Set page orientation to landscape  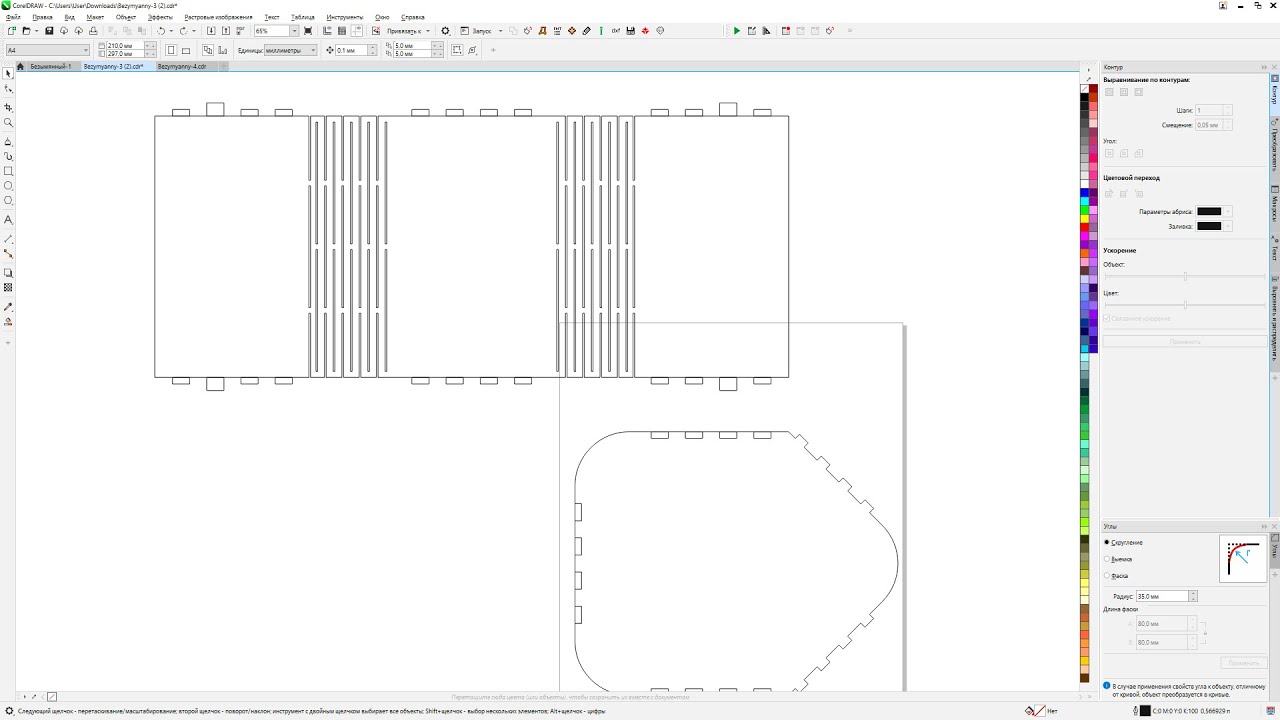tap(185, 50)
